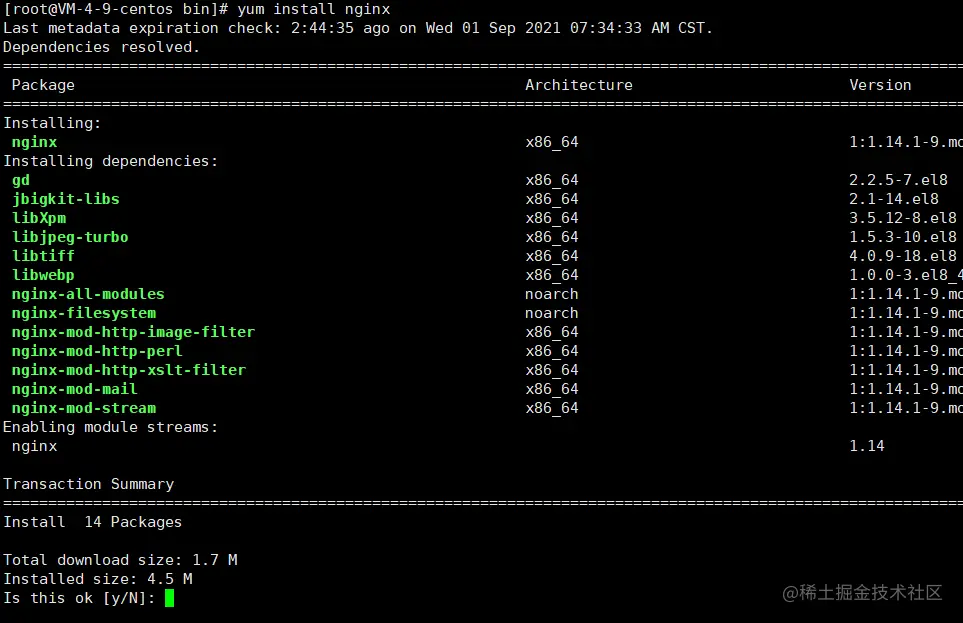The image size is (963, 623).
Task: Click 'x86_64' in the nginx row under Installing
Action: (x=552, y=142)
